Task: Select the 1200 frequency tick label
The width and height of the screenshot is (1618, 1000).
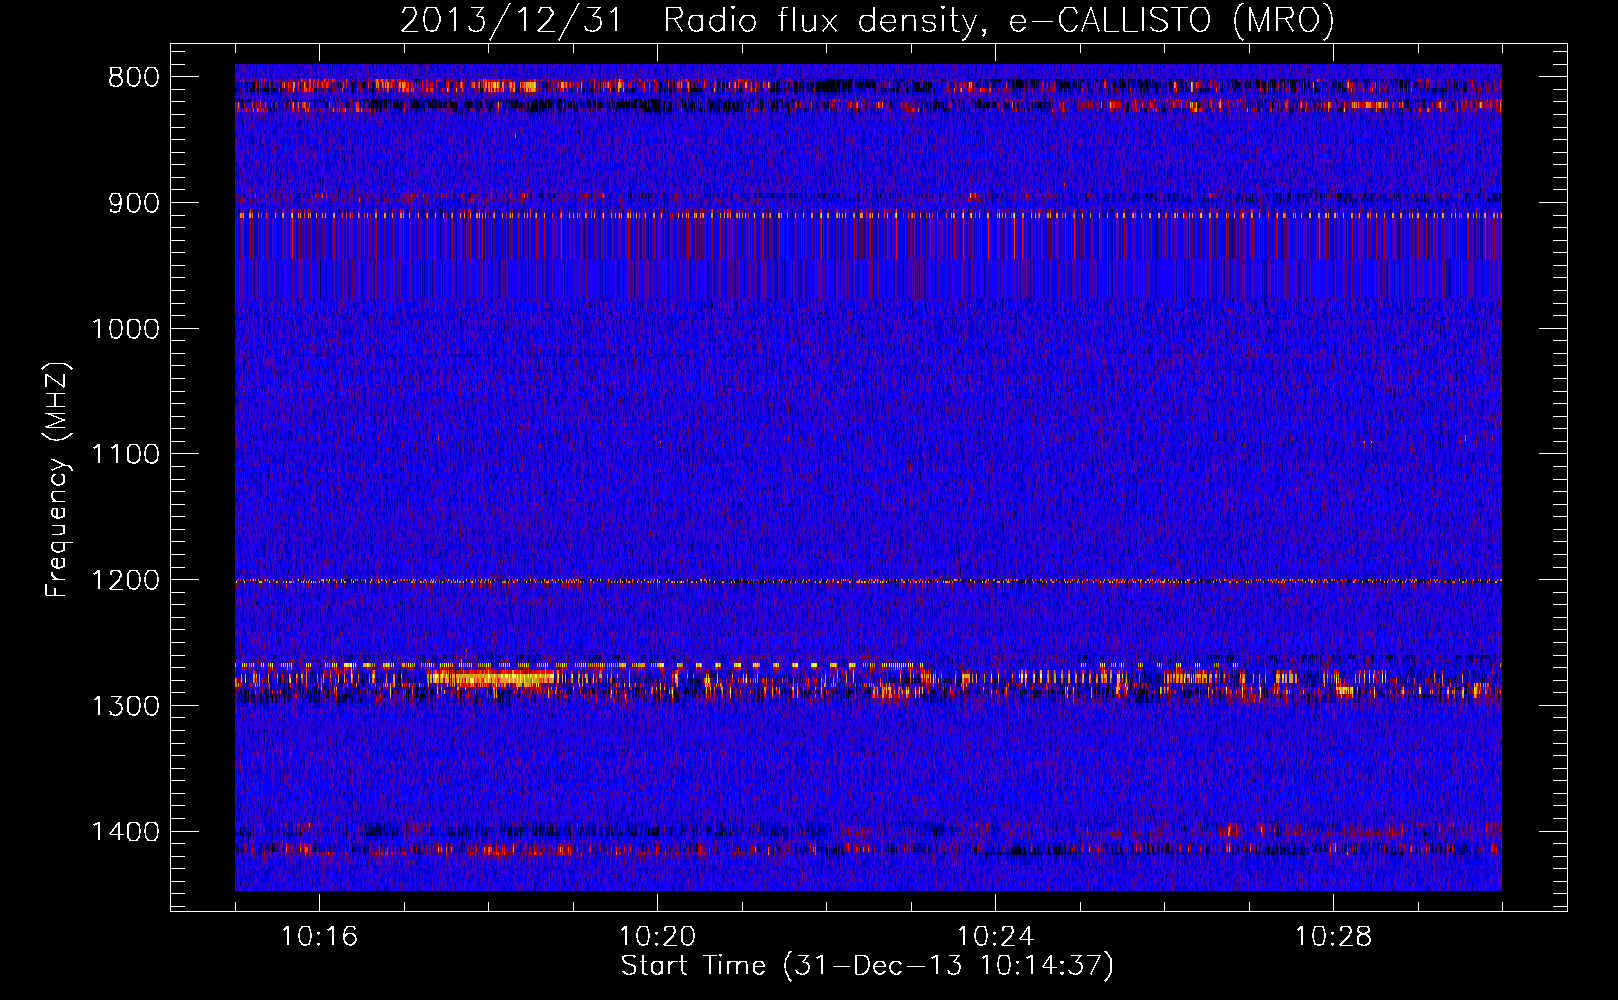Action: [125, 581]
